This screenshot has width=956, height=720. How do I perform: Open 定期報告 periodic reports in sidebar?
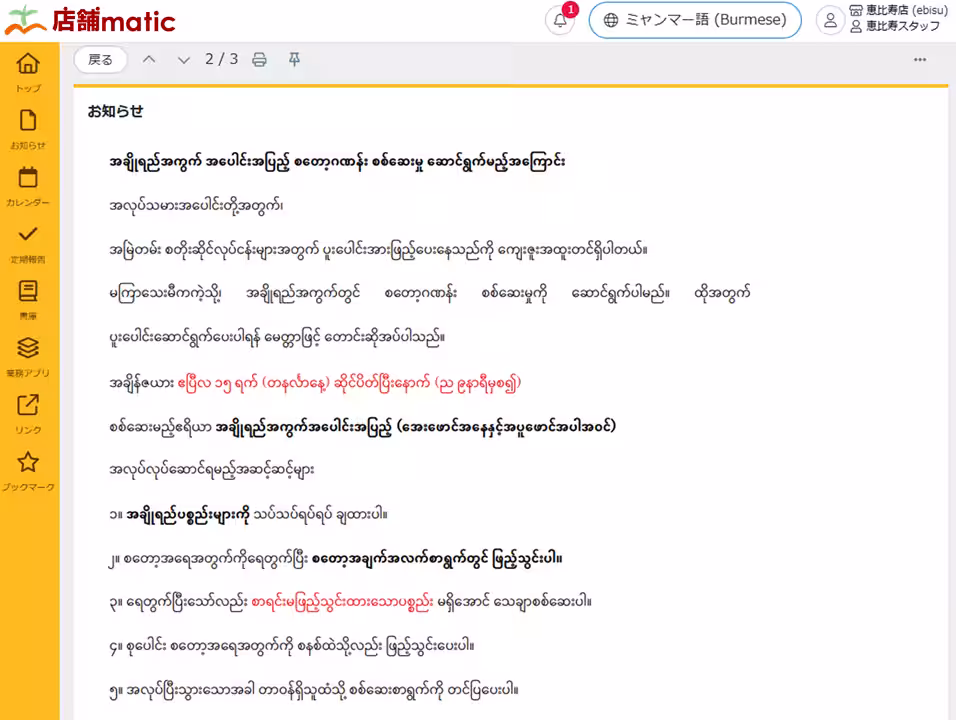click(x=28, y=242)
